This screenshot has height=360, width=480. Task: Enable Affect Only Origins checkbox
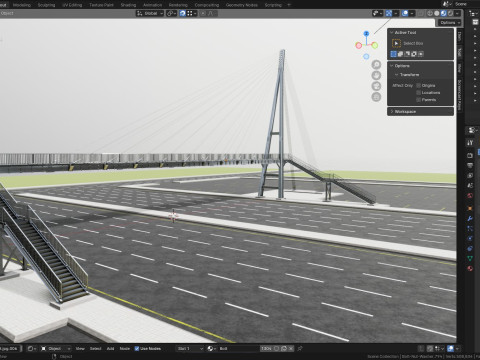[418, 86]
